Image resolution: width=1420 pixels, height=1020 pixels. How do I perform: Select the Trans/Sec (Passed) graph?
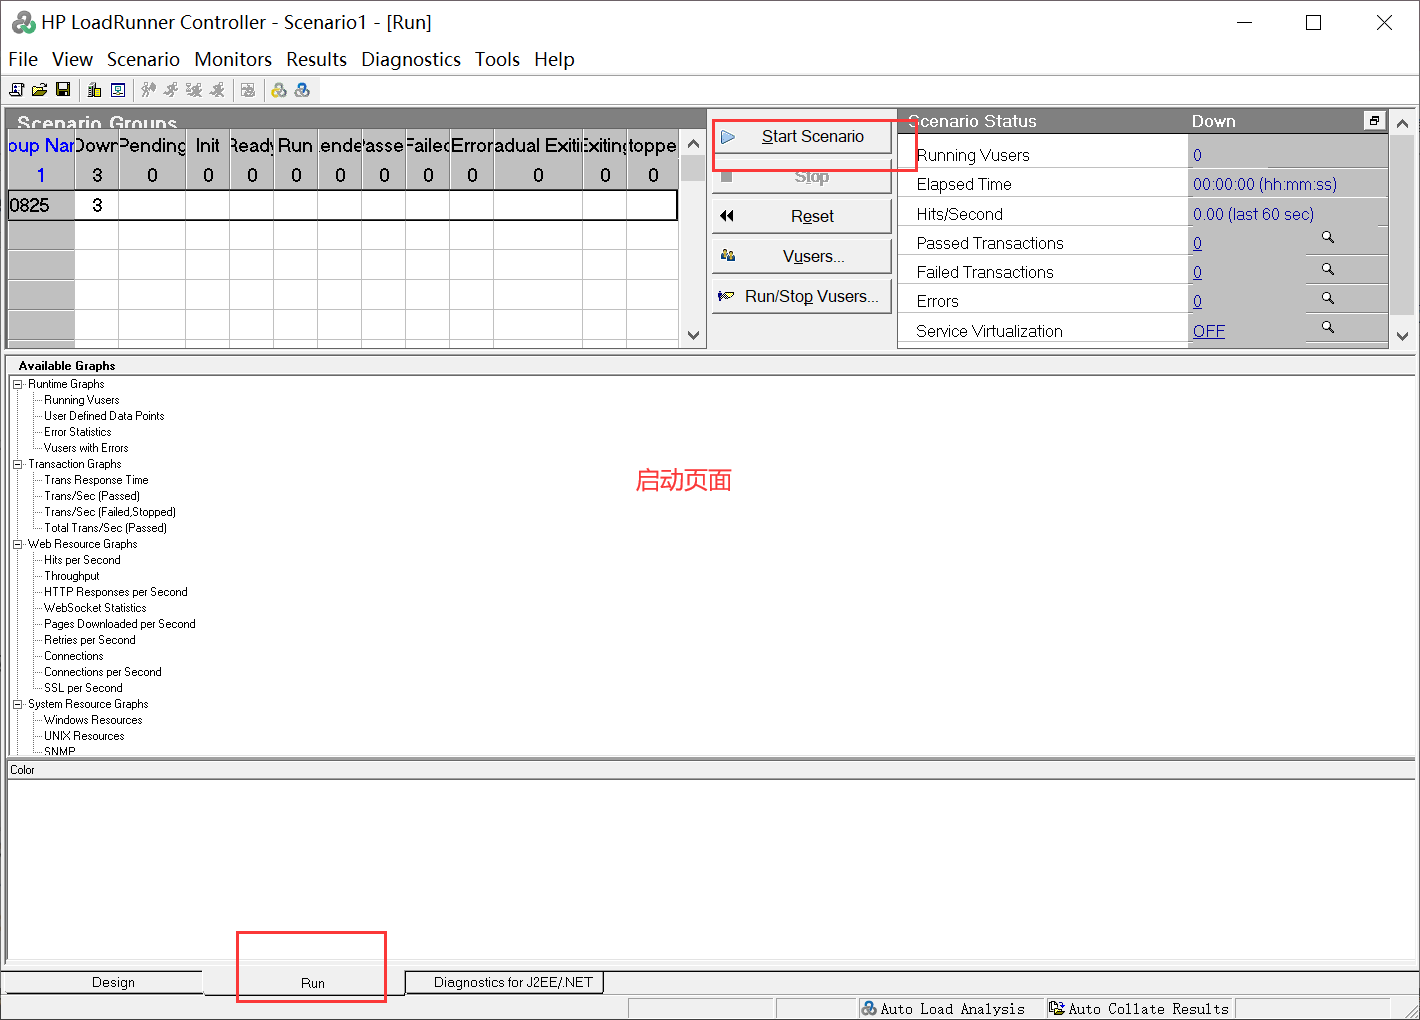tap(92, 496)
